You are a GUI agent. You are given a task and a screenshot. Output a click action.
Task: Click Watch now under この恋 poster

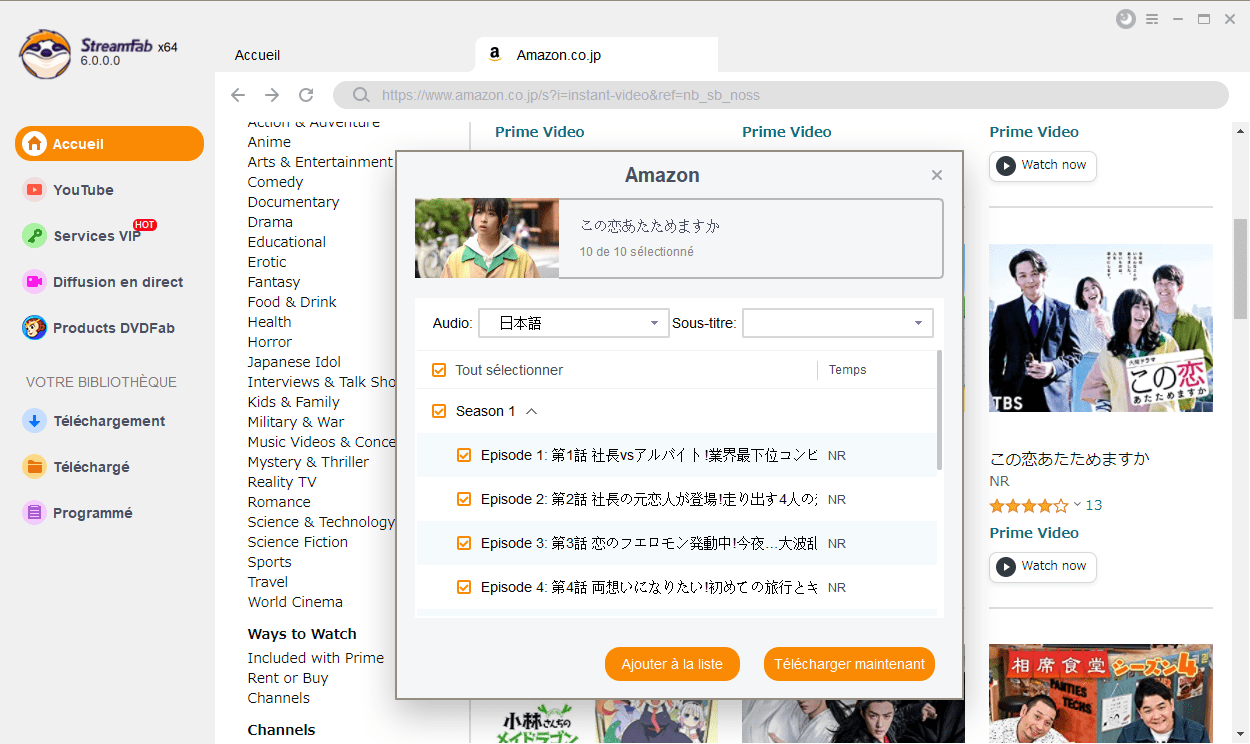(x=1043, y=566)
